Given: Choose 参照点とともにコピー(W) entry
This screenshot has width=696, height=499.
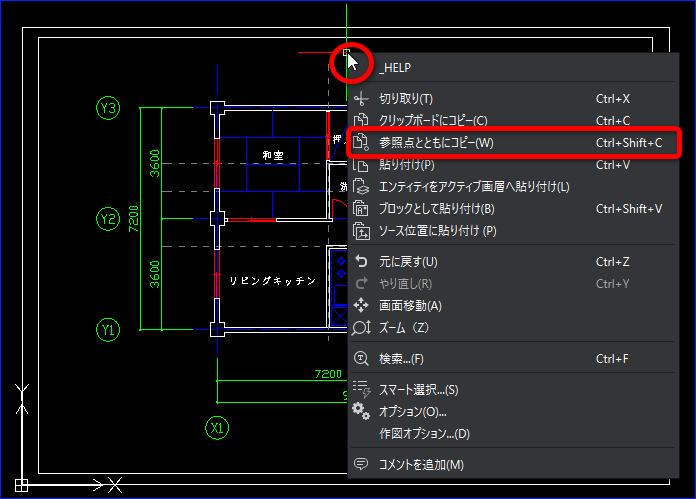Looking at the screenshot, I should (x=513, y=143).
